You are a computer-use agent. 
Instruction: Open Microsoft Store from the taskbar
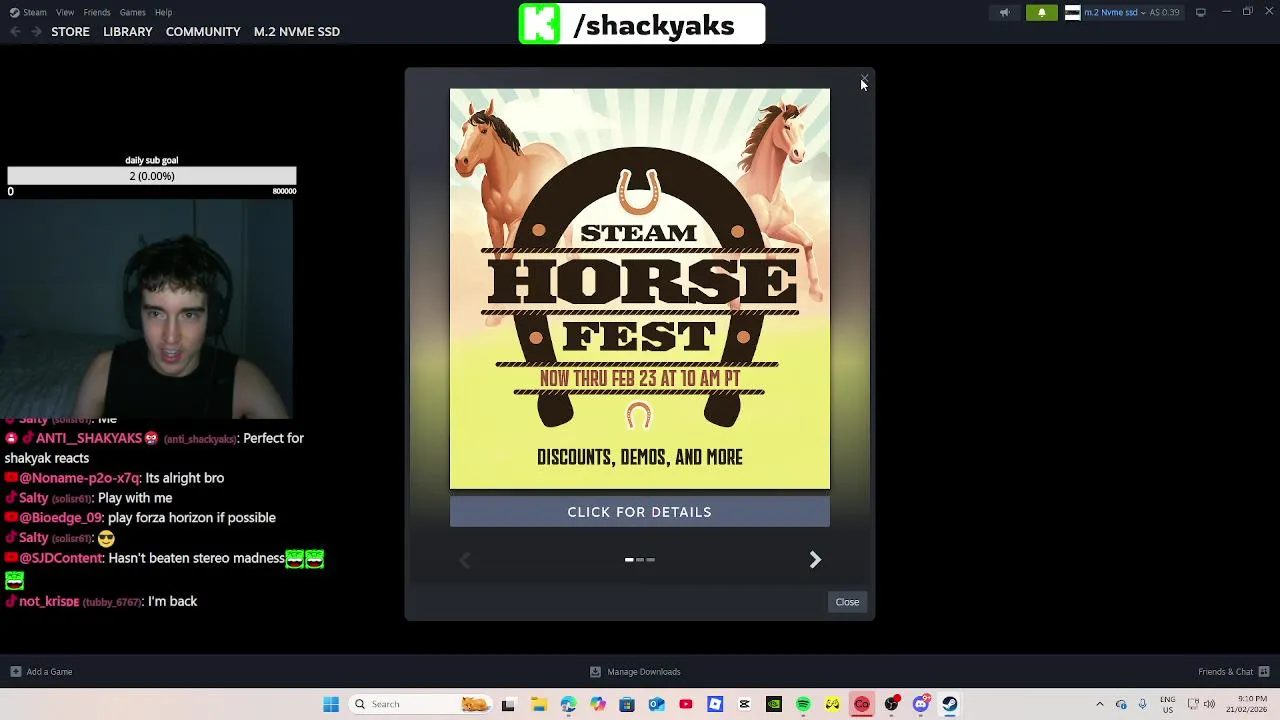tap(627, 704)
